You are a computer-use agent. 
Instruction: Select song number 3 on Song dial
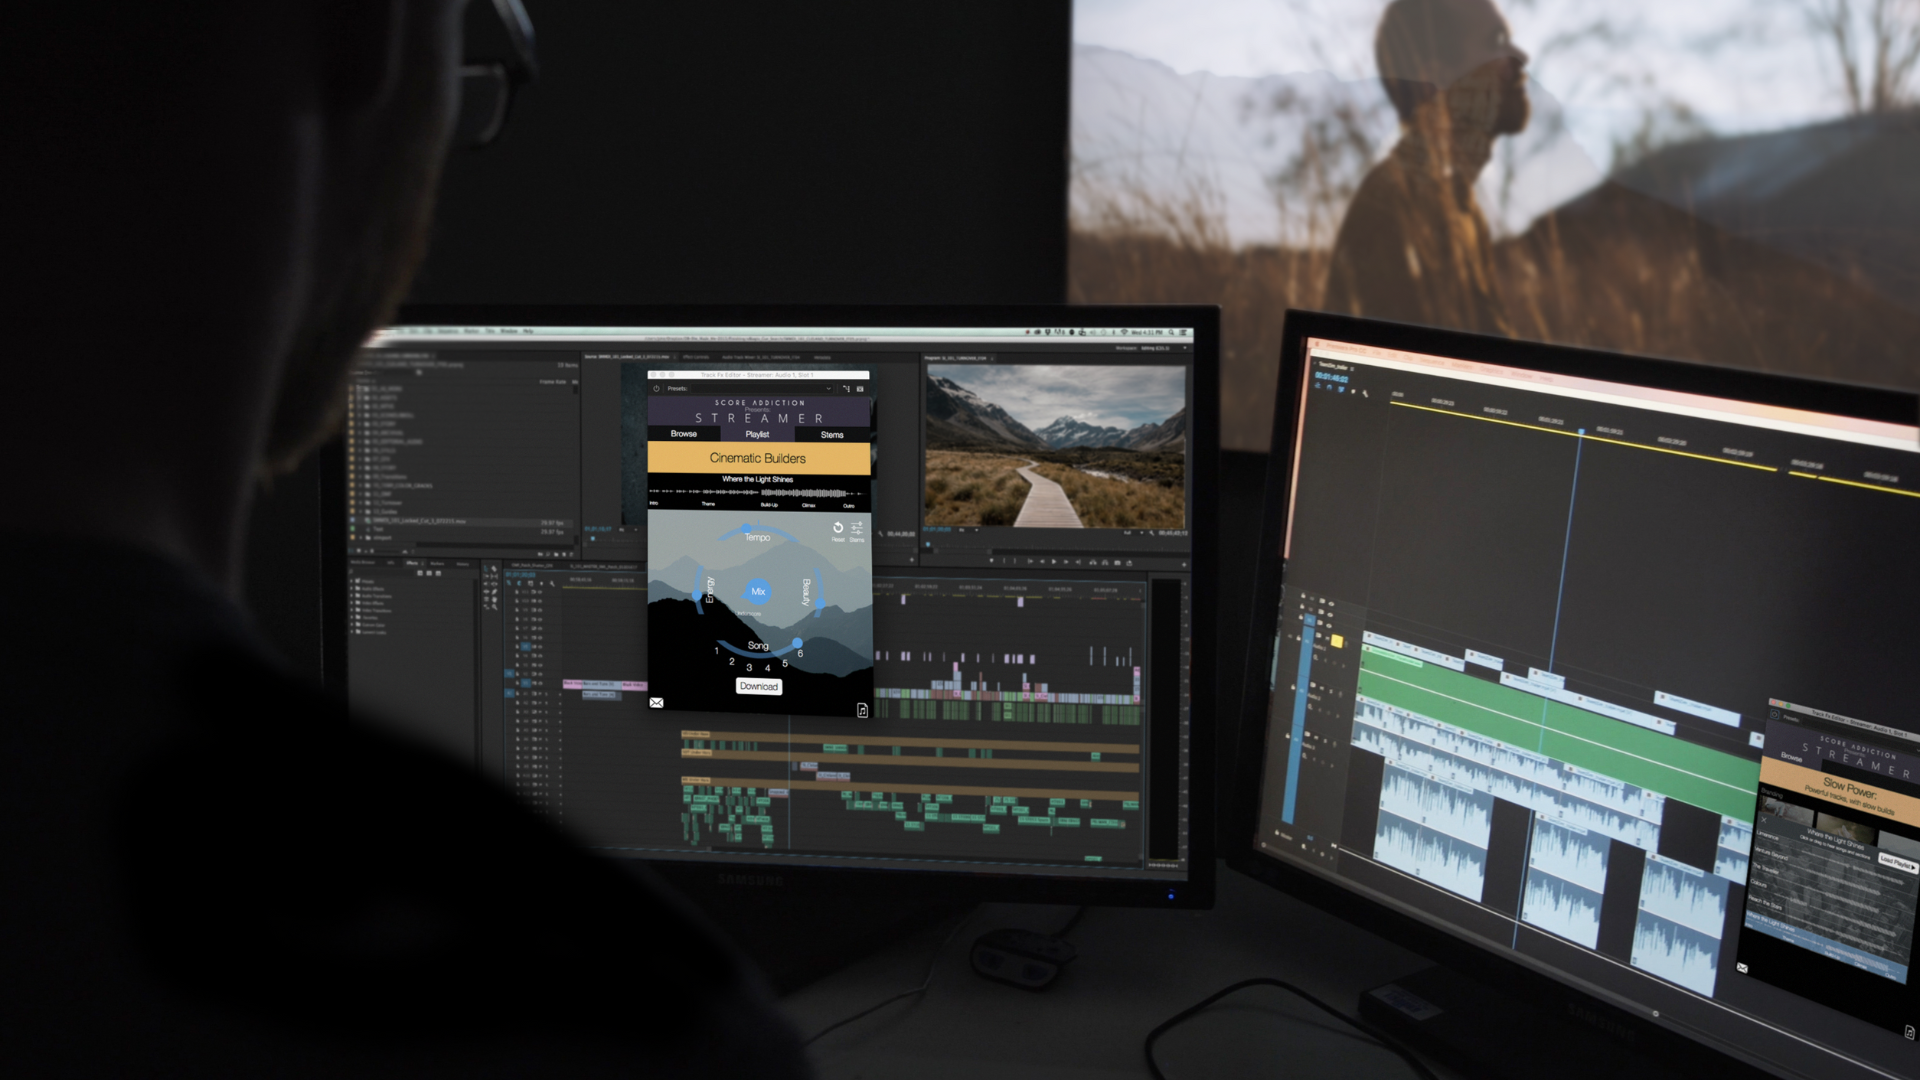(749, 667)
